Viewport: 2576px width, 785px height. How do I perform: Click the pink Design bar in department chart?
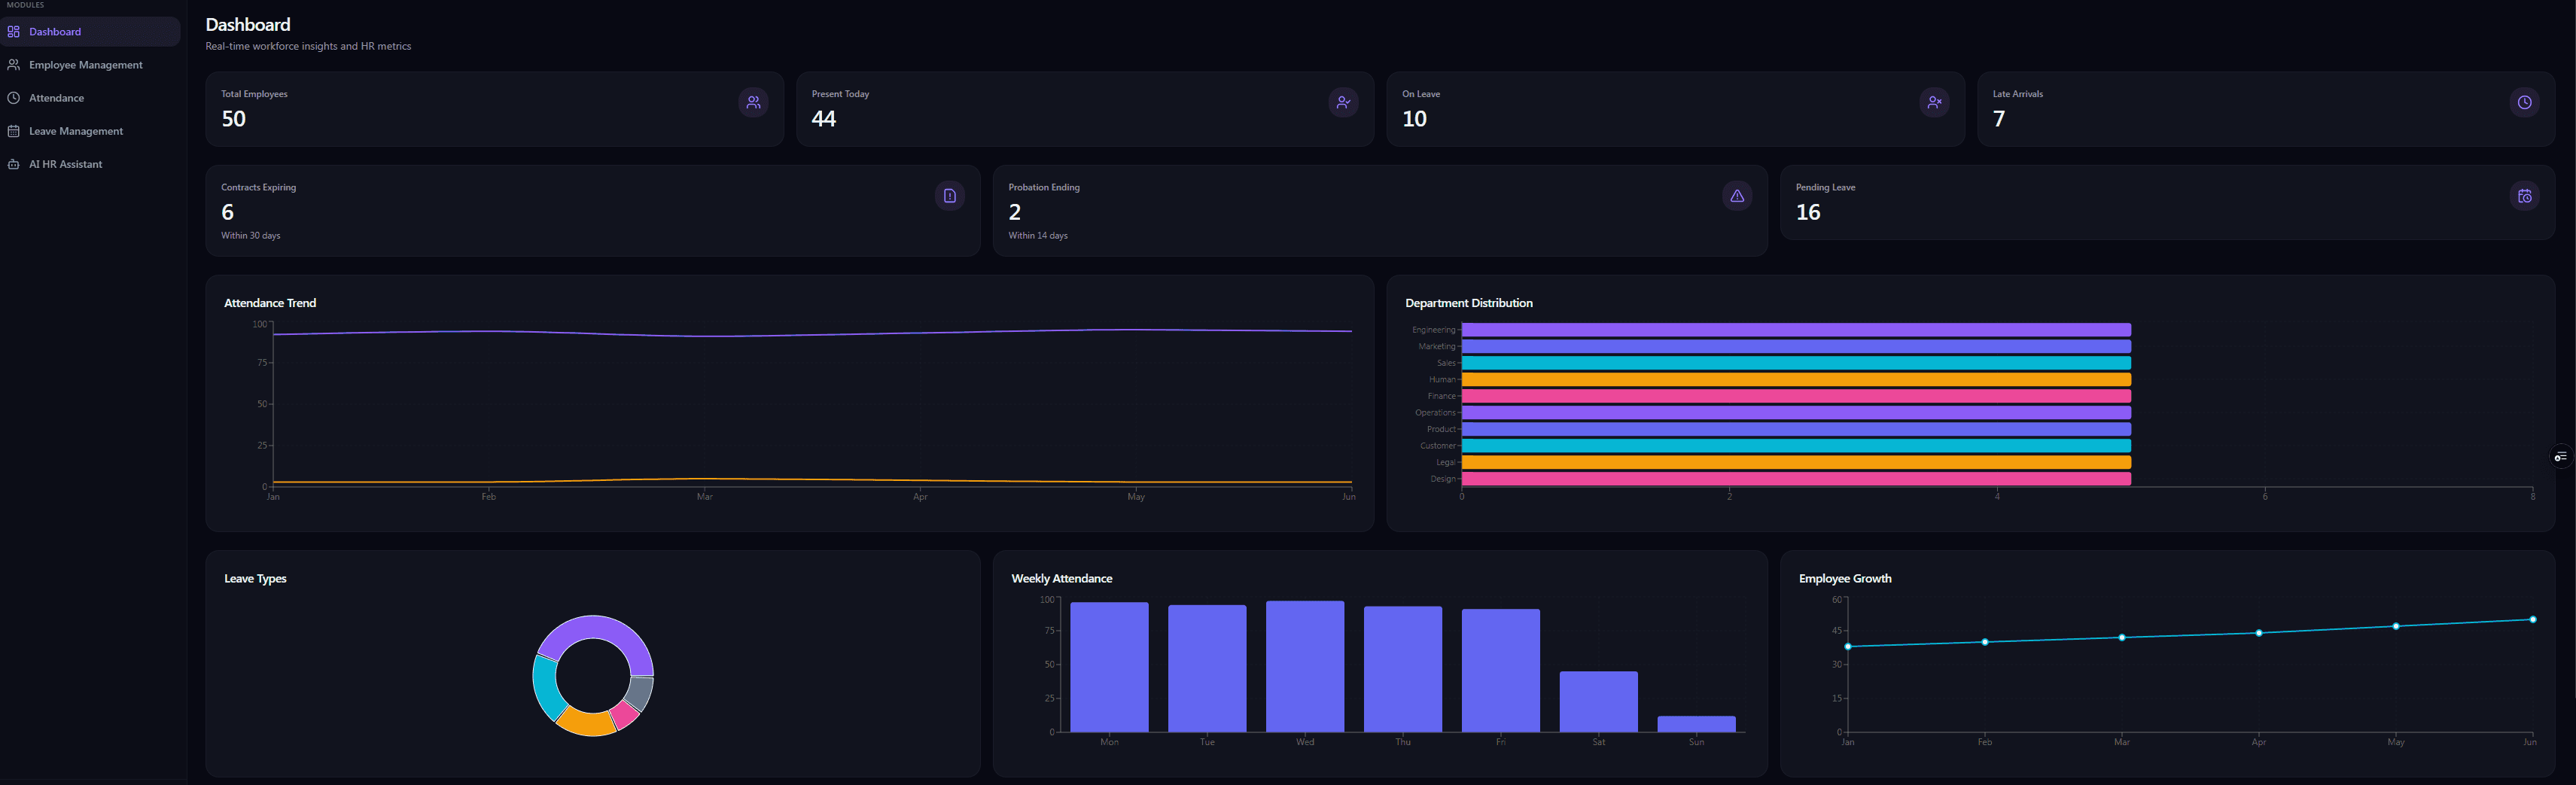point(1796,479)
